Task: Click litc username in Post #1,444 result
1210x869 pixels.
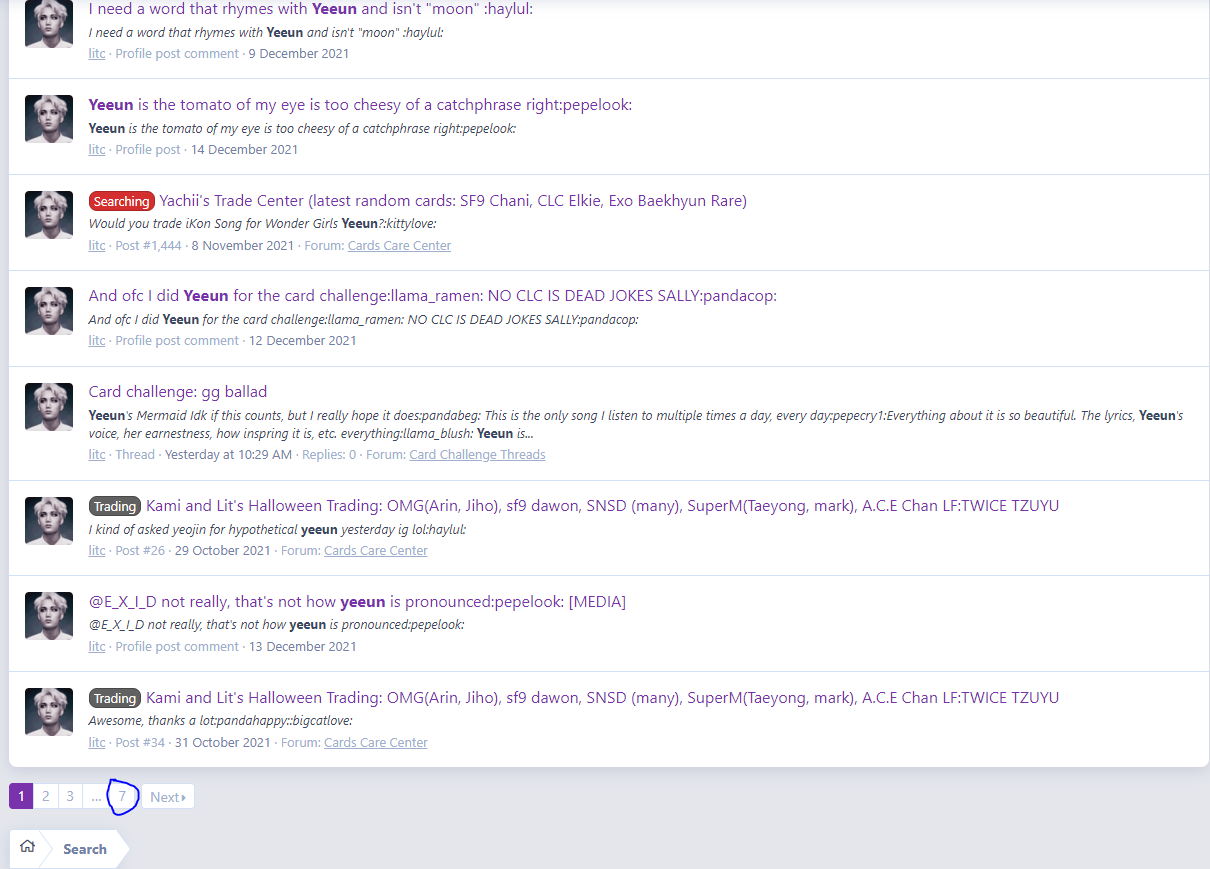Action: click(x=97, y=246)
